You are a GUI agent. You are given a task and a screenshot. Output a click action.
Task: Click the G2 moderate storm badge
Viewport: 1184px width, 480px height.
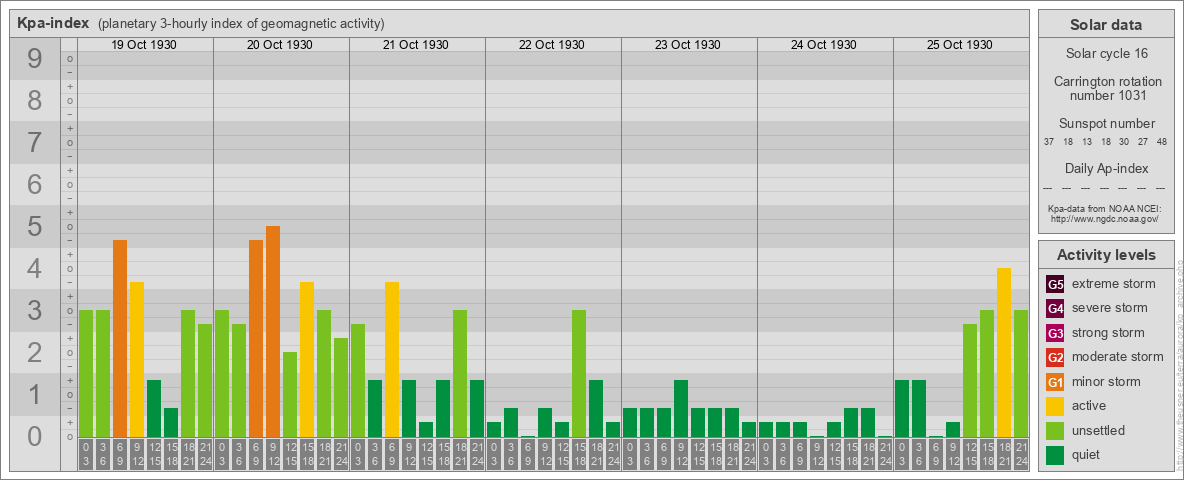tap(1055, 357)
